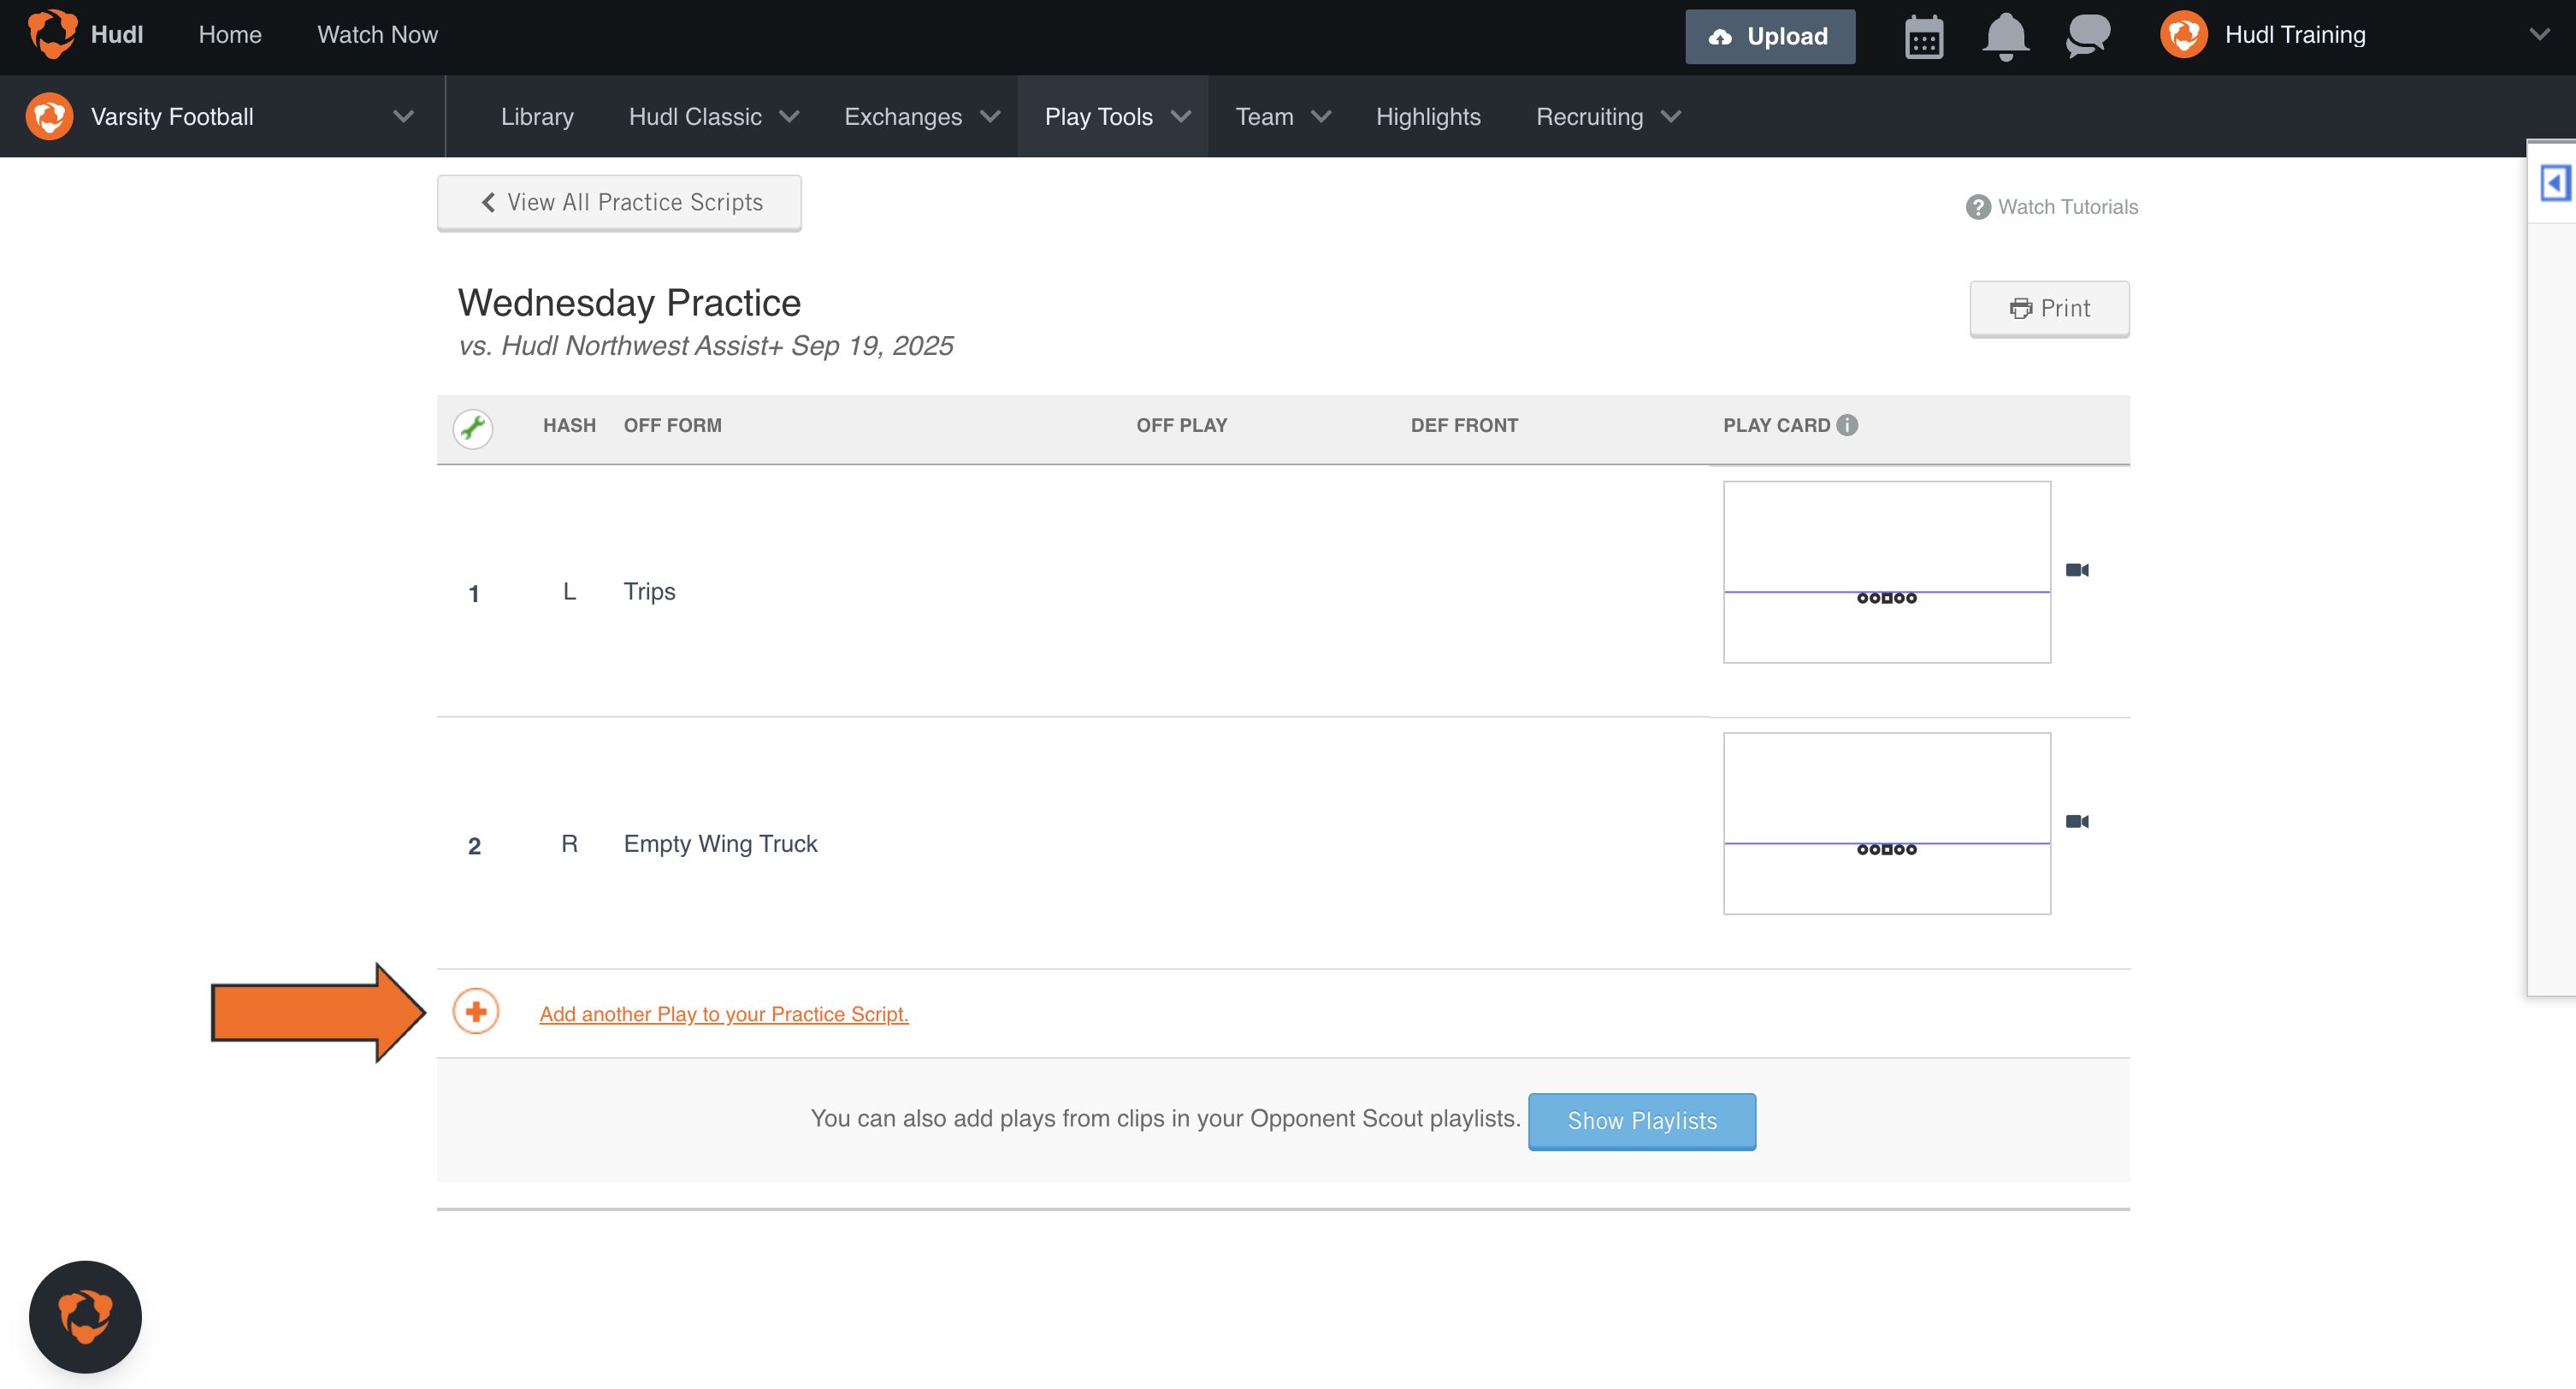The width and height of the screenshot is (2576, 1389).
Task: Click hash value R in row 2
Action: [569, 844]
